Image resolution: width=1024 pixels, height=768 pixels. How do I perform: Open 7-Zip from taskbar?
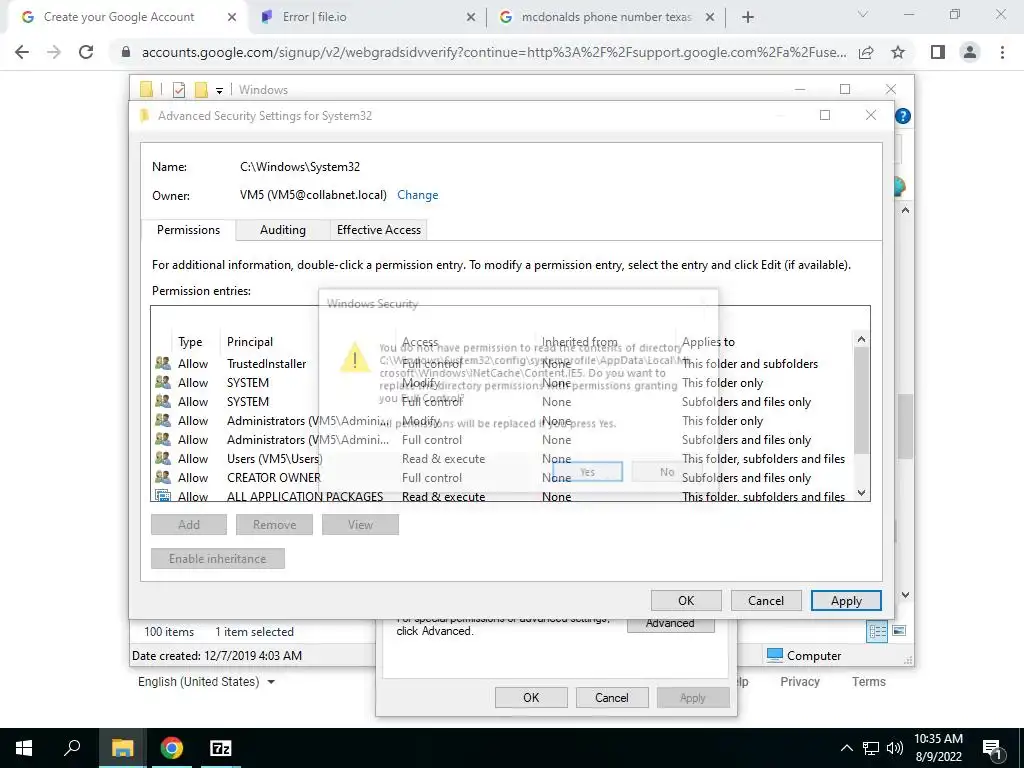click(x=220, y=748)
